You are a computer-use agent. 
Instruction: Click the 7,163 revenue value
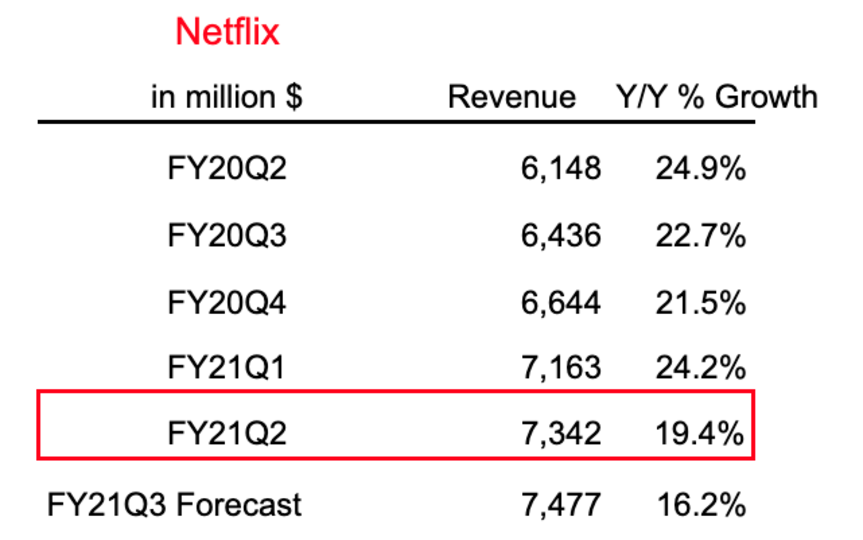[561, 368]
